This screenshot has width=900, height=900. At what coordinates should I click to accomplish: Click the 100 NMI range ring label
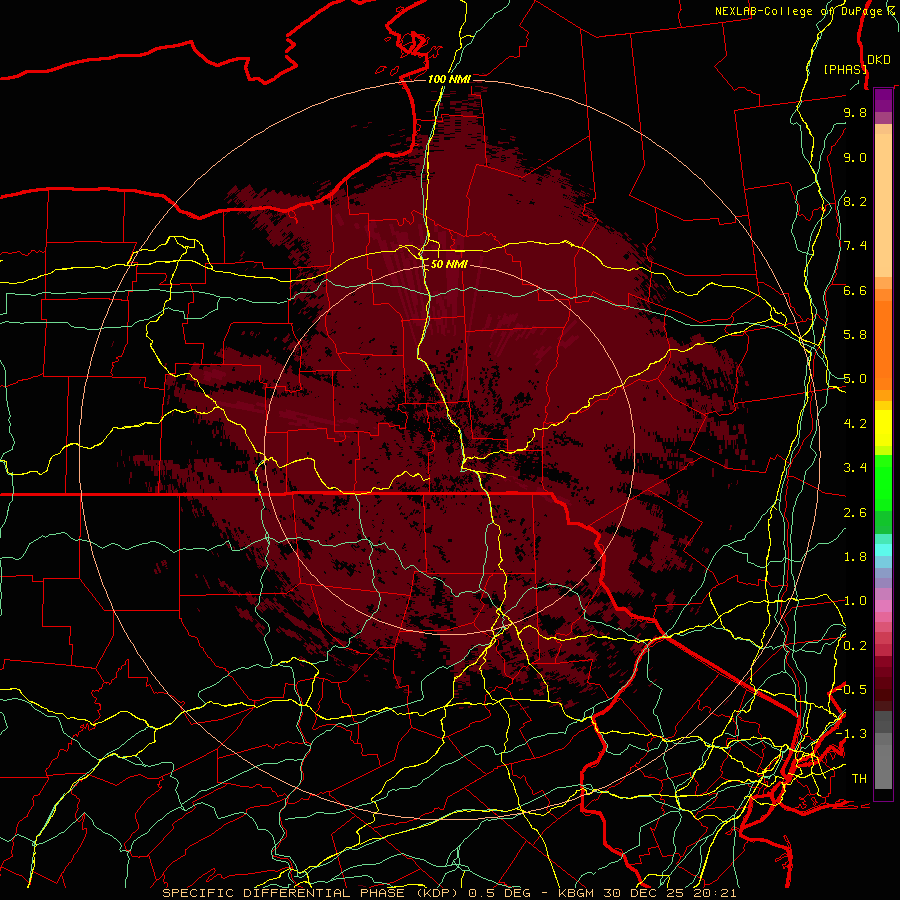coord(449,79)
